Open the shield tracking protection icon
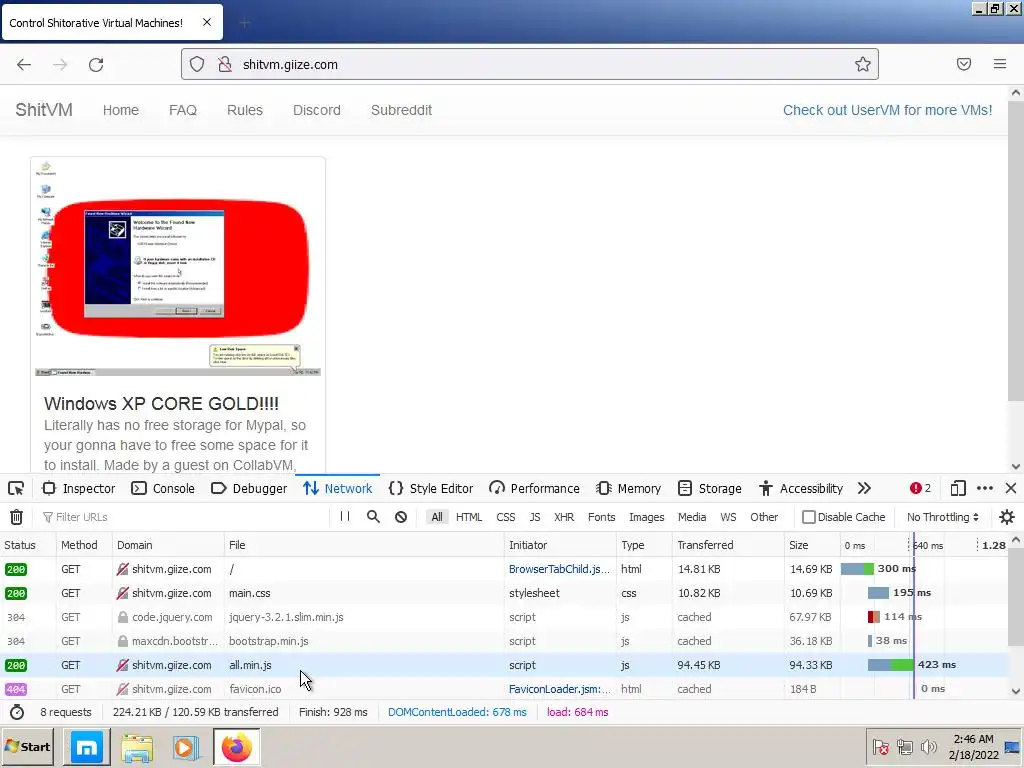Viewport: 1024px width, 768px height. click(x=197, y=64)
